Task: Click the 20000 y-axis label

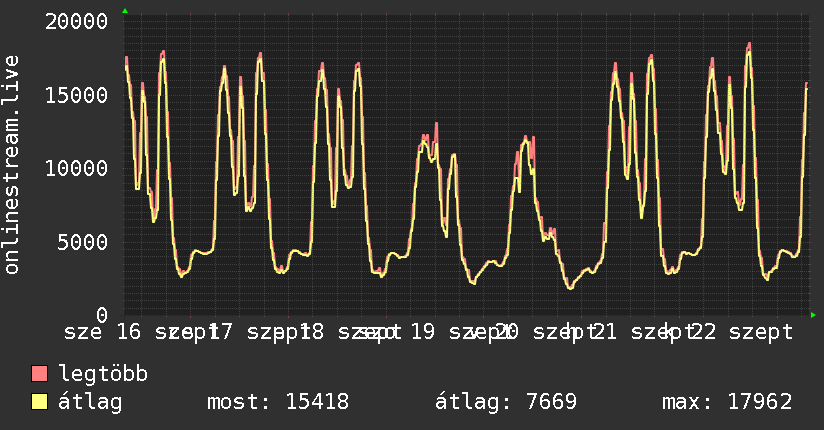Action: pos(77,22)
